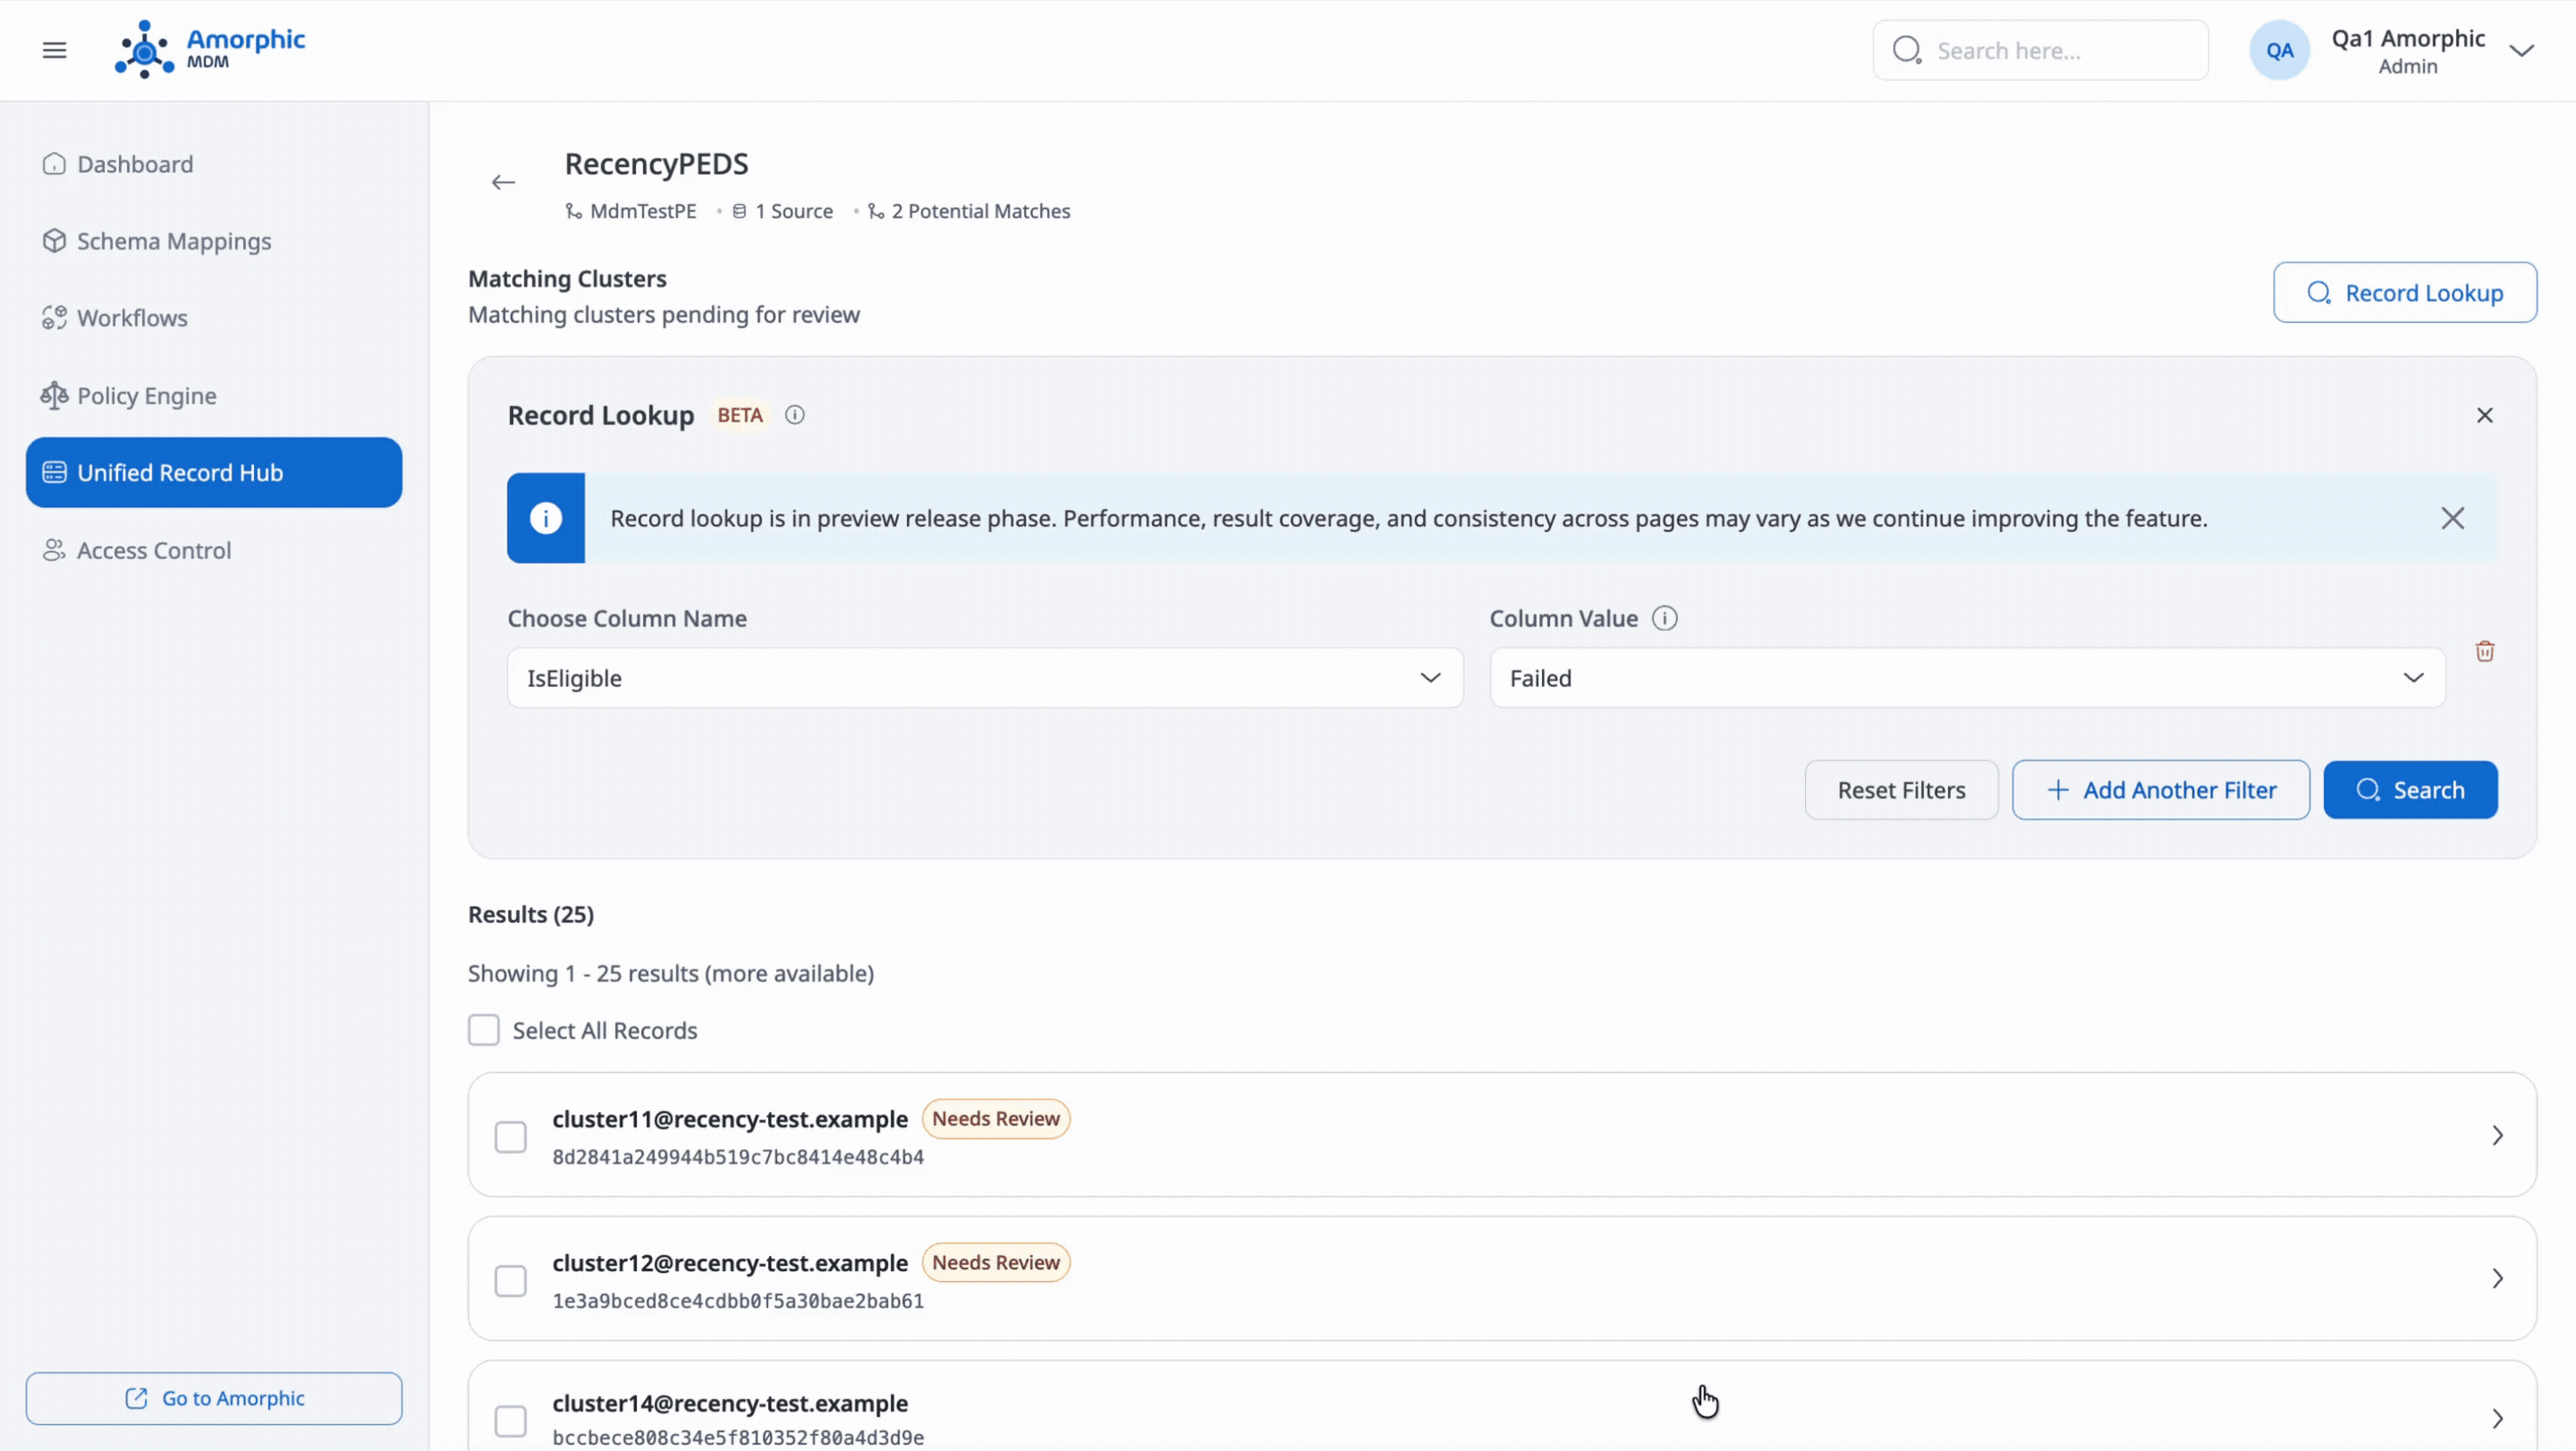
Task: Click the 2 Potential Matches icon
Action: pos(876,211)
